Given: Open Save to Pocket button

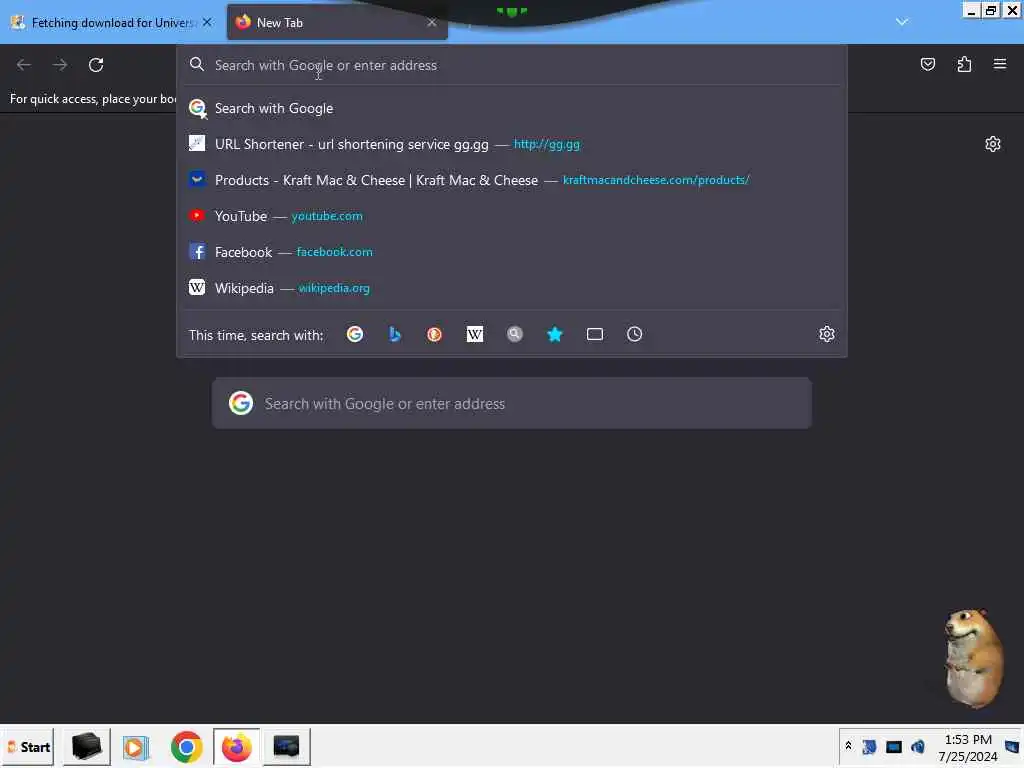Looking at the screenshot, I should point(927,64).
